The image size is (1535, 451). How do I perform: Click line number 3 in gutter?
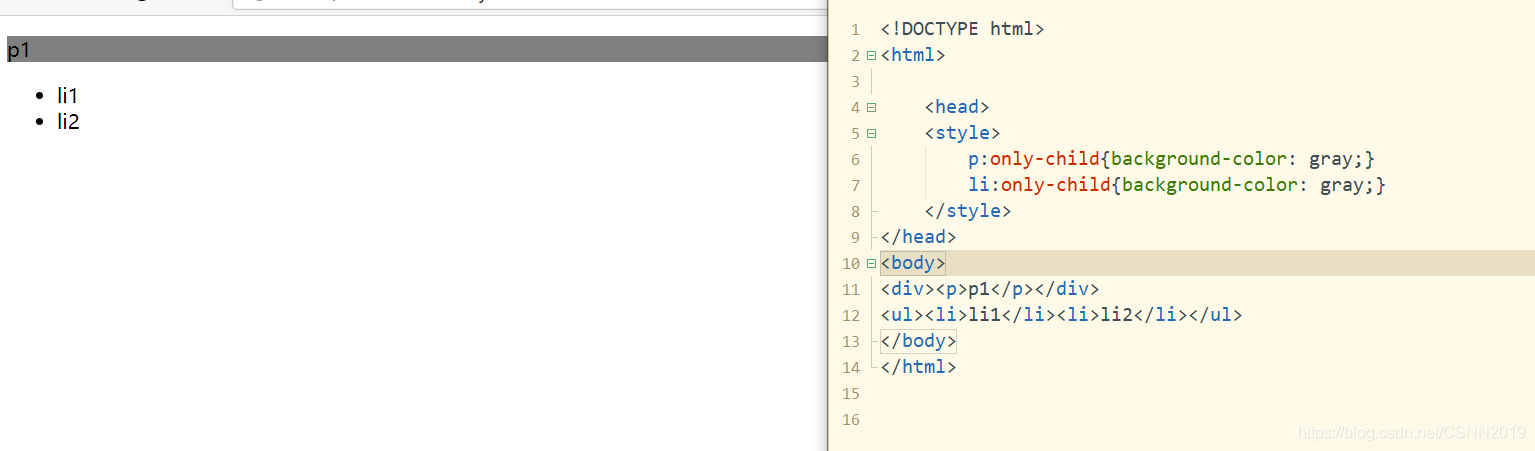click(x=855, y=81)
